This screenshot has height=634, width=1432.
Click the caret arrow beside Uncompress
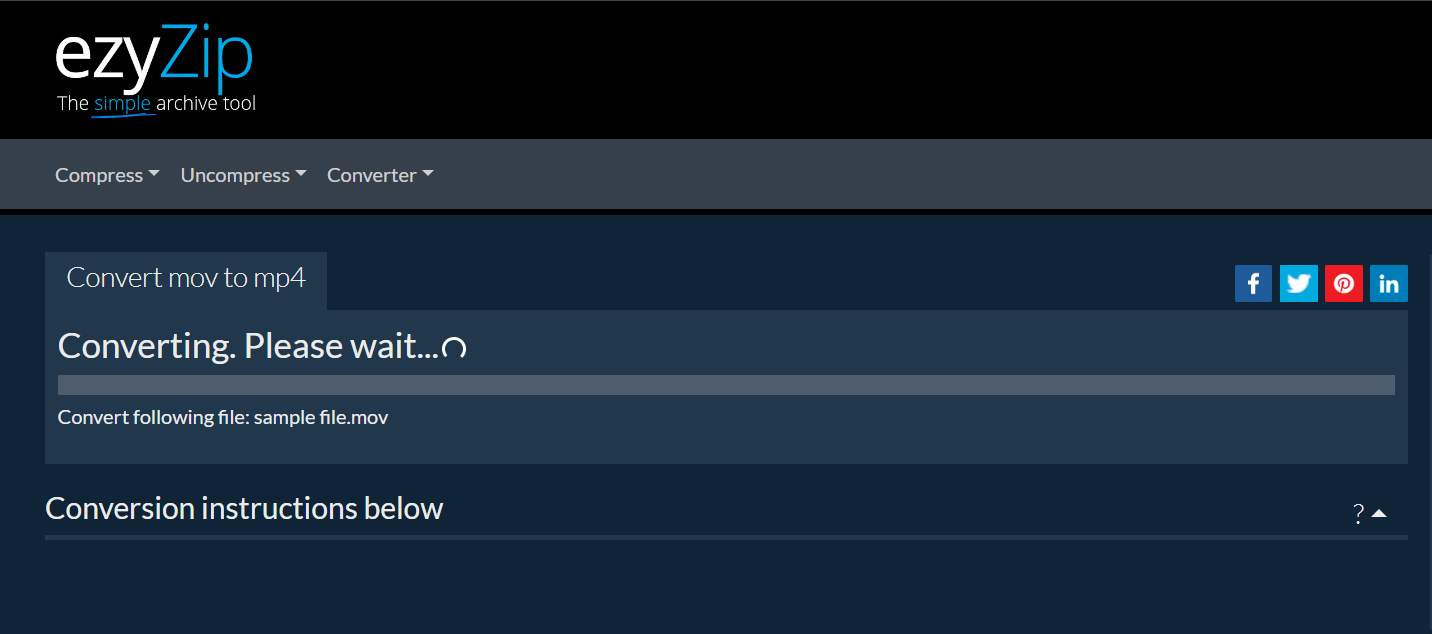click(x=300, y=174)
